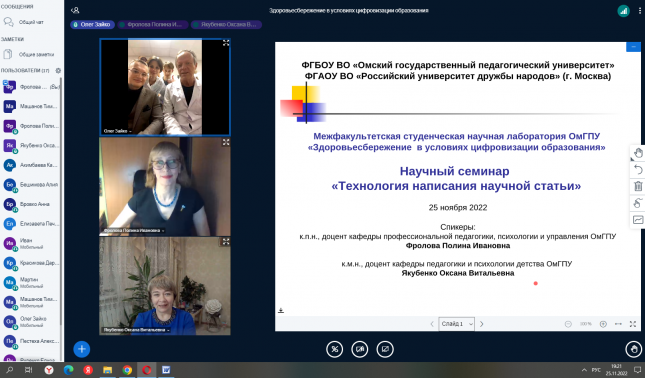Toggle webcam sharing button

360,350
